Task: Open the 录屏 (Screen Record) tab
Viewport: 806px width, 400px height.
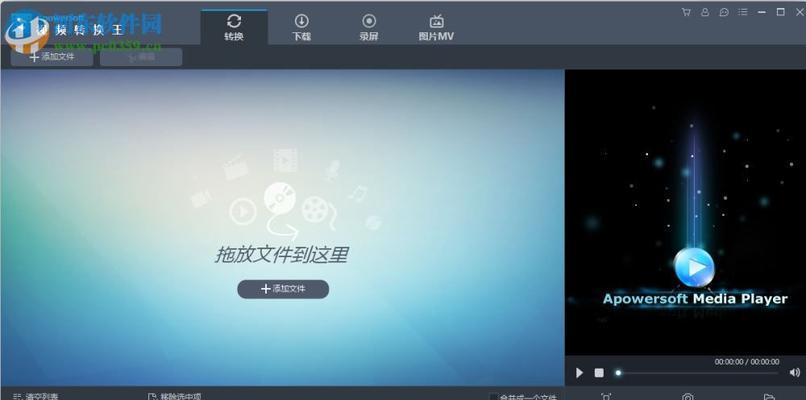Action: pyautogui.click(x=369, y=27)
